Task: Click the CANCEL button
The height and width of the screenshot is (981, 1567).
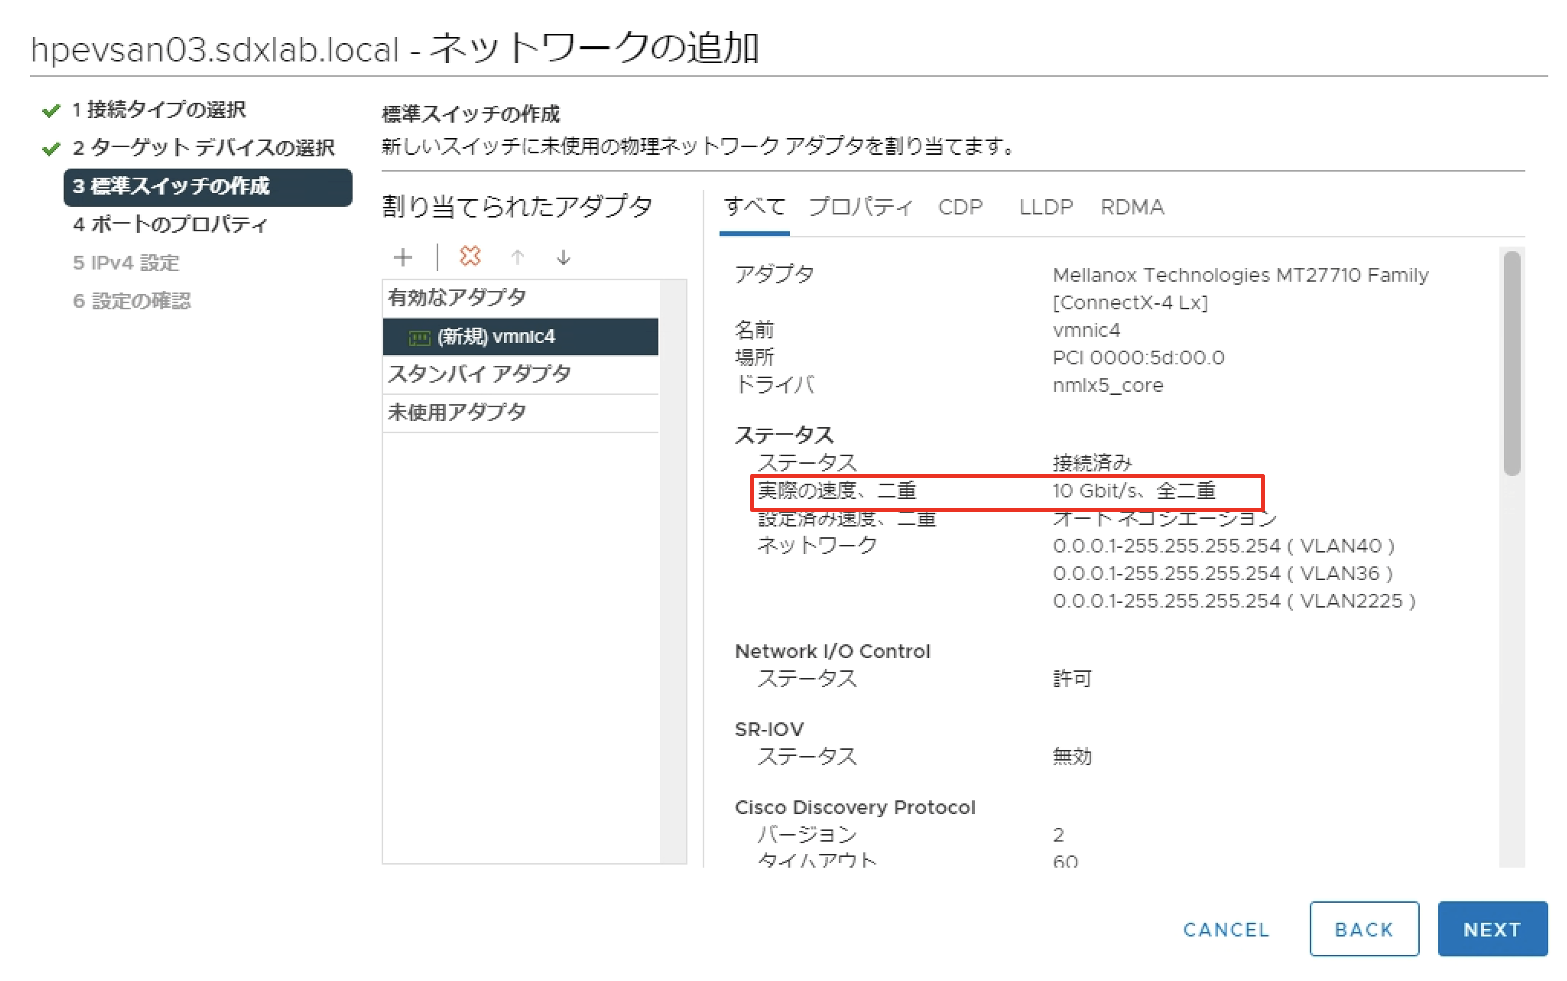Action: tap(1226, 930)
